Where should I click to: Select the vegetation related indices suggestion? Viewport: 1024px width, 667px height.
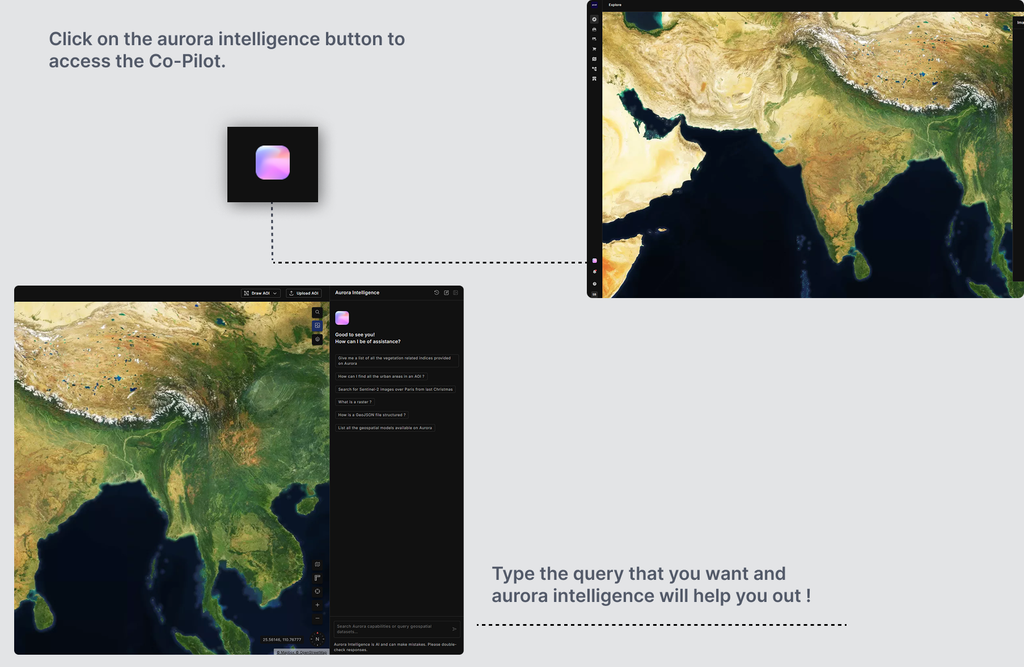tap(396, 361)
